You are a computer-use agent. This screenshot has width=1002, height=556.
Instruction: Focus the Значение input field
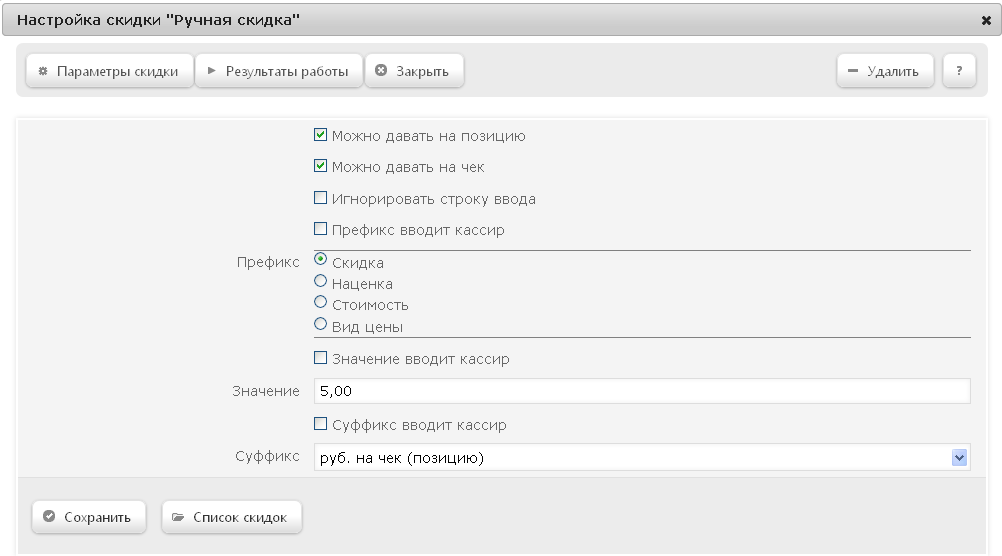642,391
